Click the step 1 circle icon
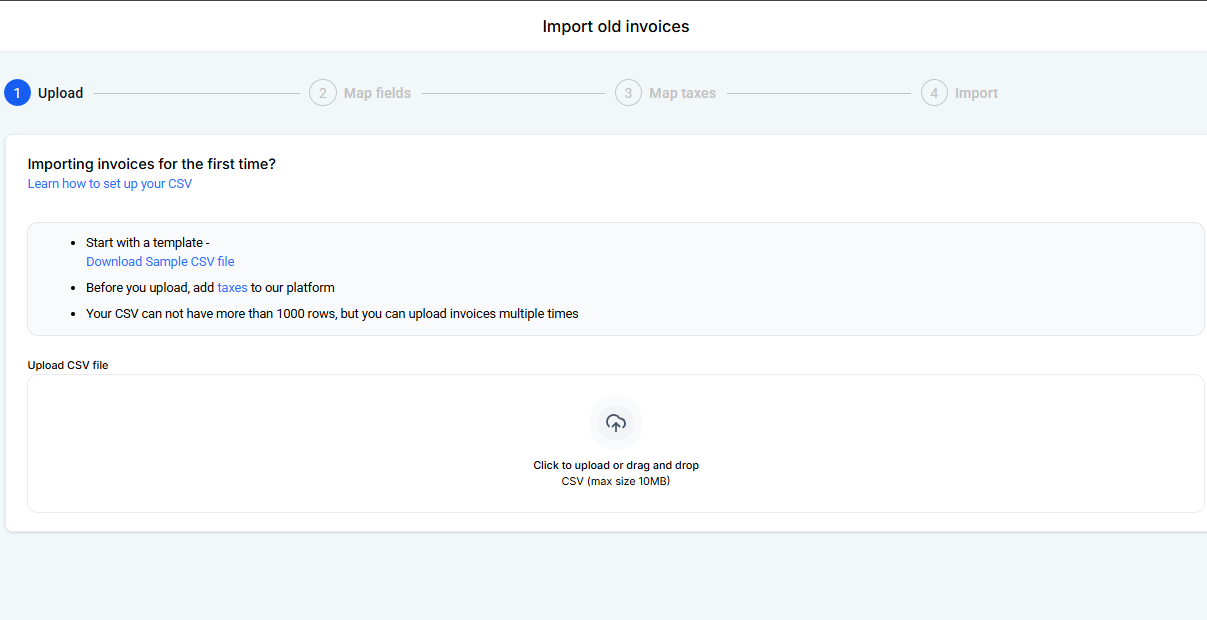1207x620 pixels. 17,93
